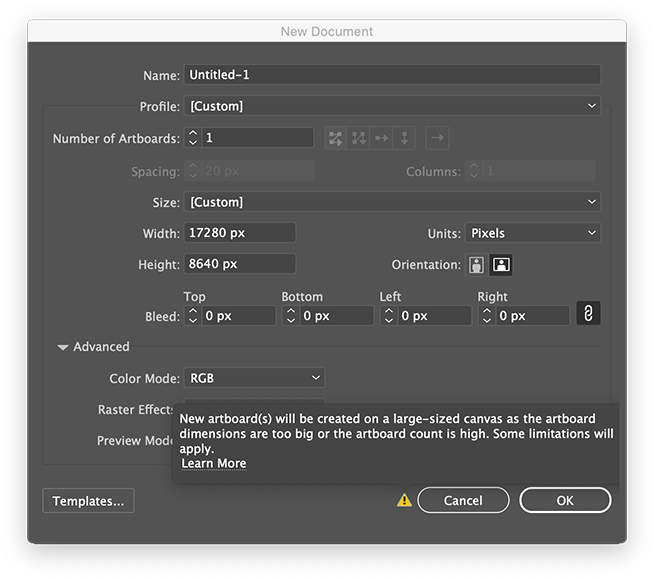The width and height of the screenshot is (654, 579).
Task: Click the Top bleed value field
Action: (238, 316)
